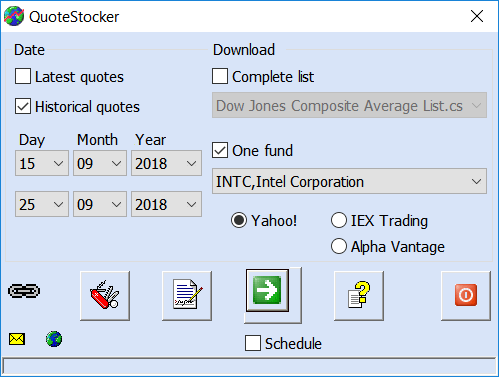Click the small globe website icon
Screen dimensions: 499x377
point(54,339)
